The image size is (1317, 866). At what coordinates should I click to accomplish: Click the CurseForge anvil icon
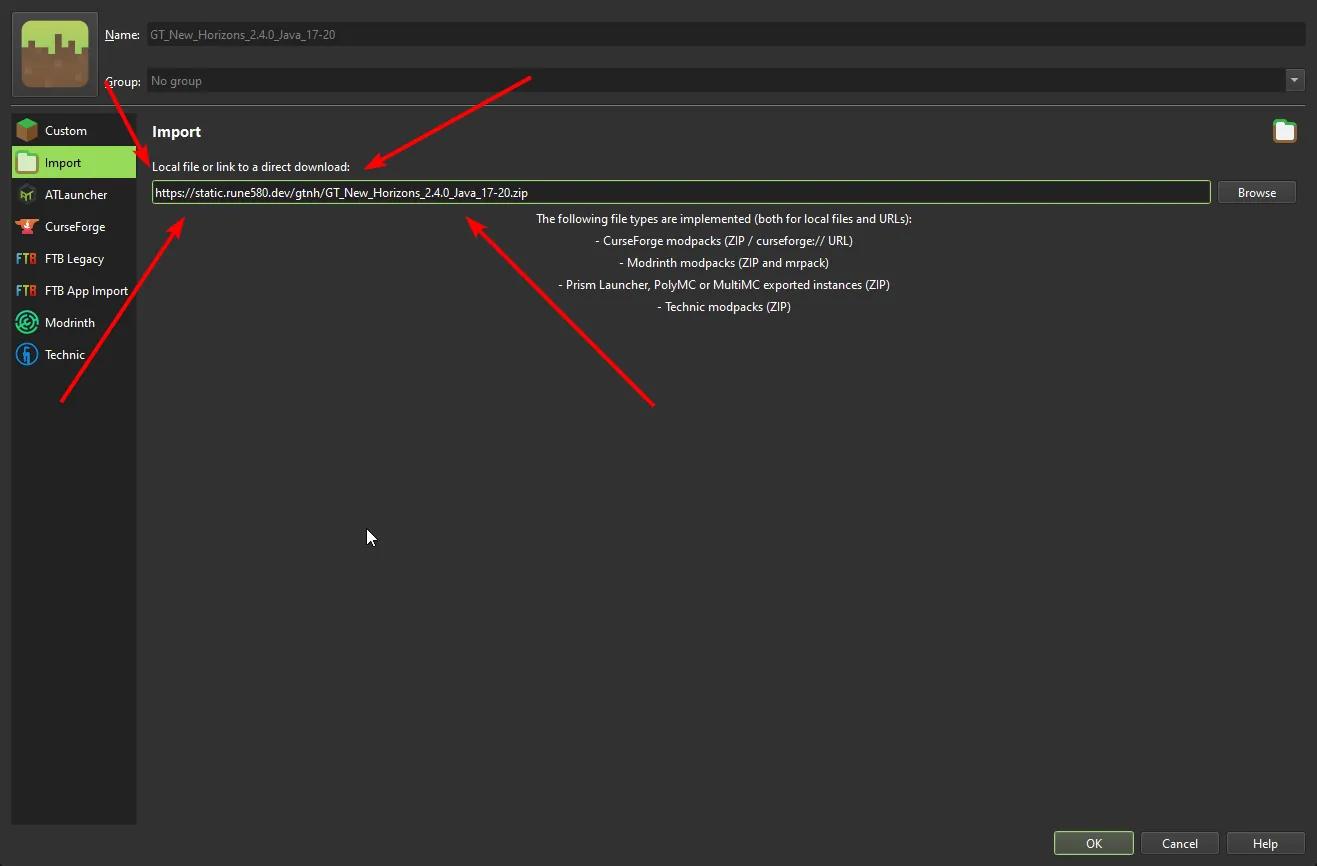(27, 227)
